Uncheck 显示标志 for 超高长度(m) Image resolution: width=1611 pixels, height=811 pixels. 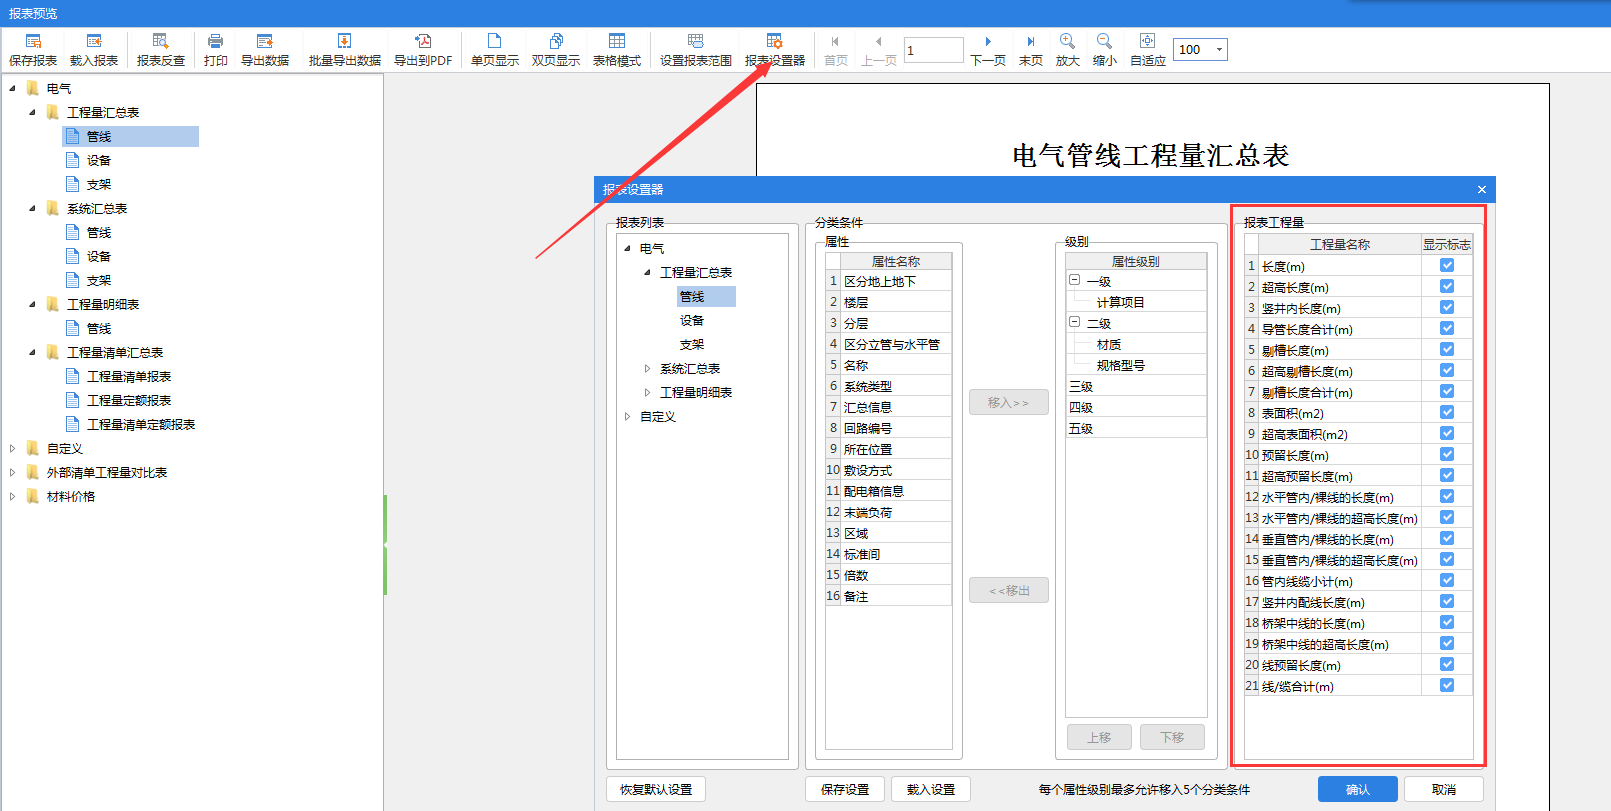tap(1447, 287)
